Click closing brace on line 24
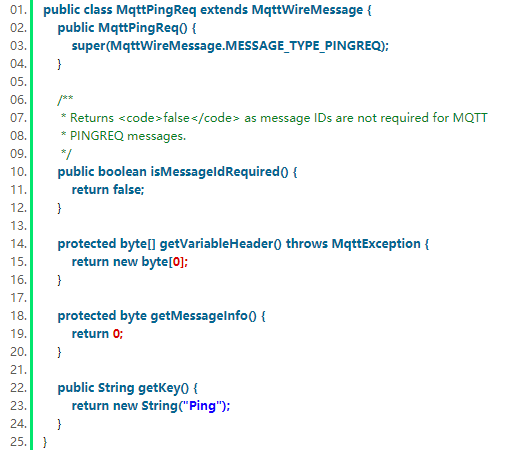Viewport: 505px width, 454px height. tap(60, 424)
